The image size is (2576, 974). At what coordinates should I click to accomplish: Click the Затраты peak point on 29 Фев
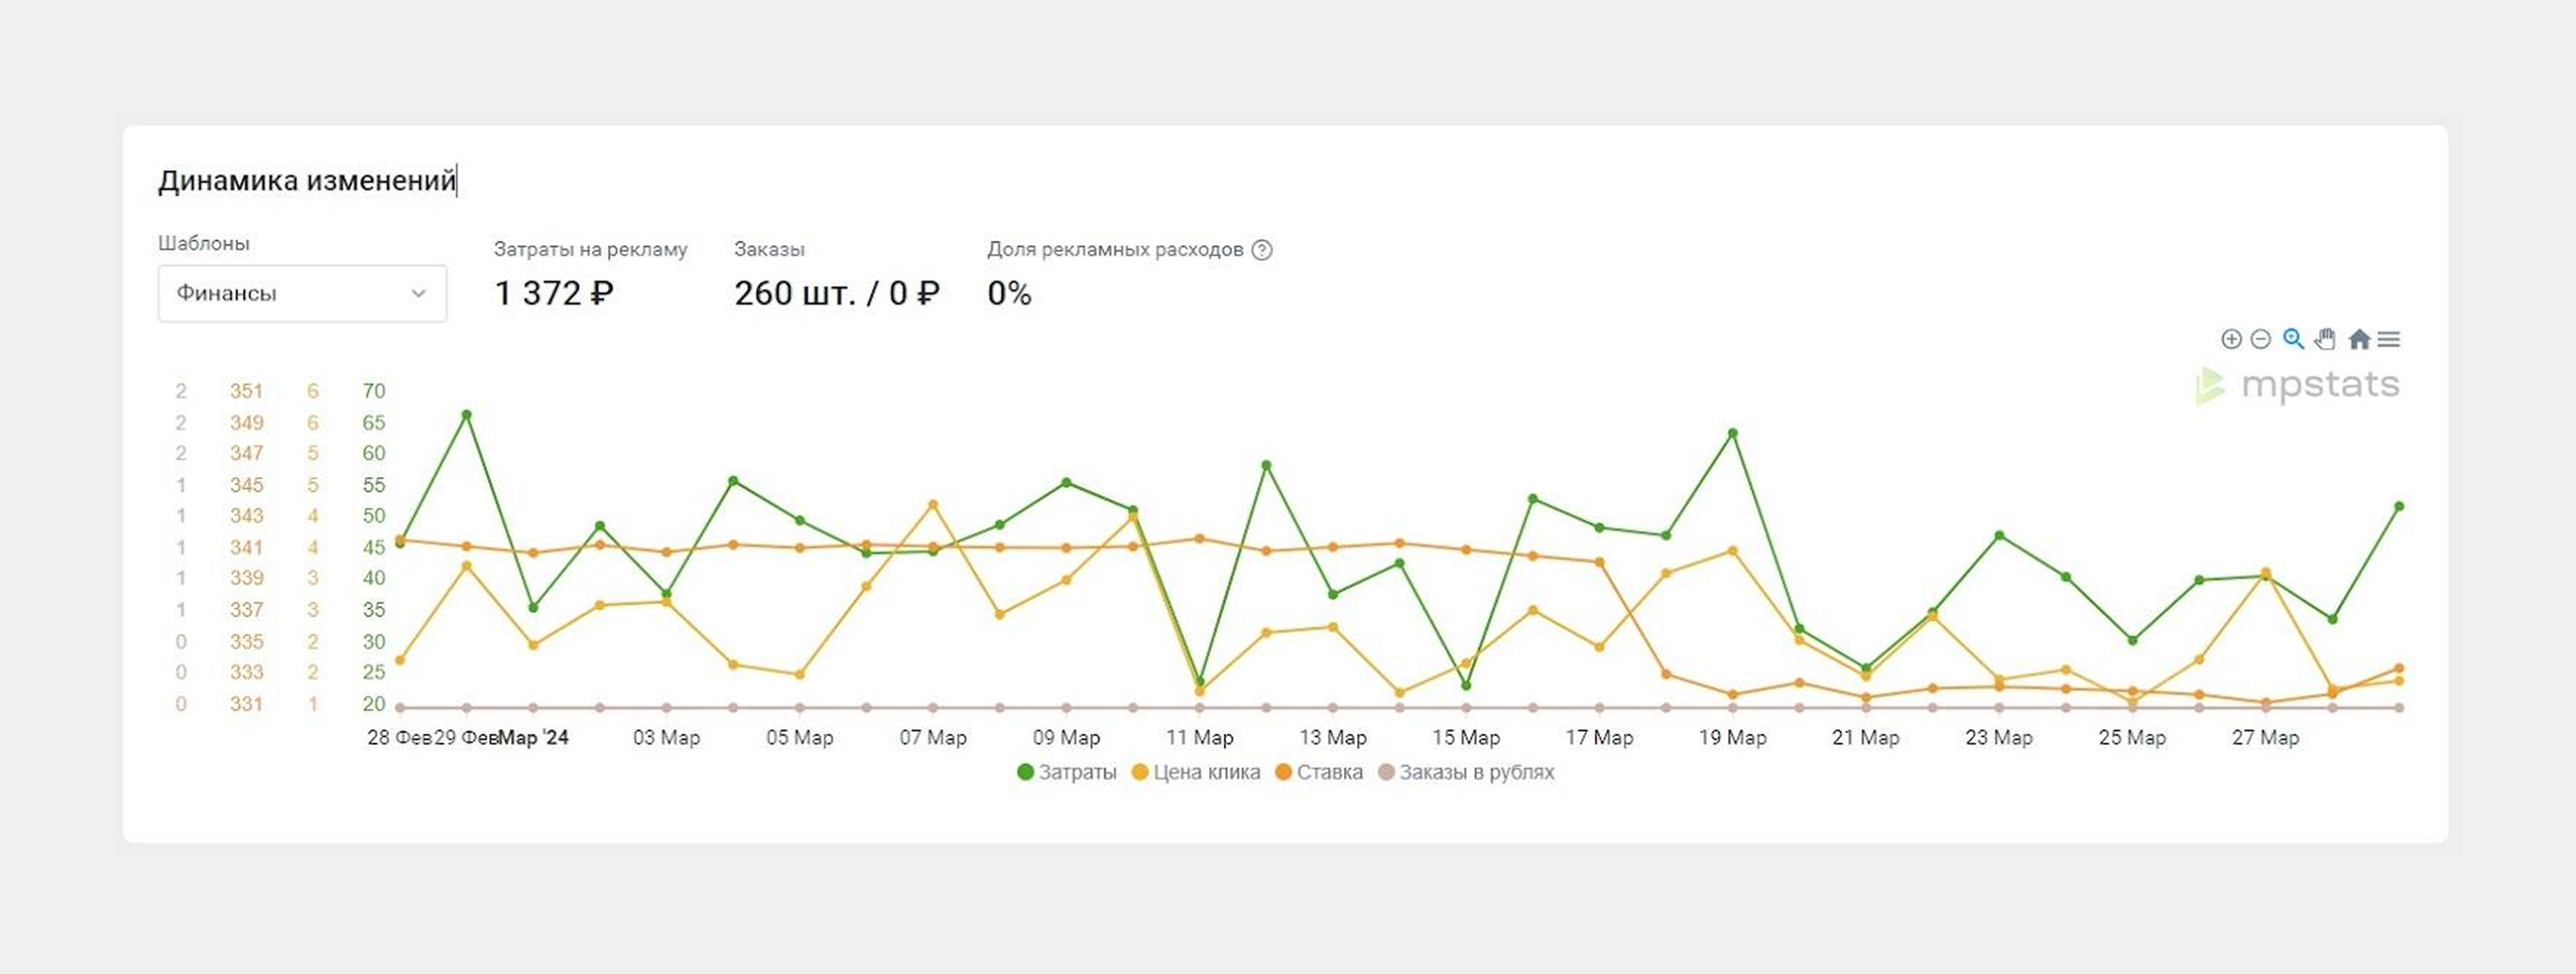tap(467, 414)
